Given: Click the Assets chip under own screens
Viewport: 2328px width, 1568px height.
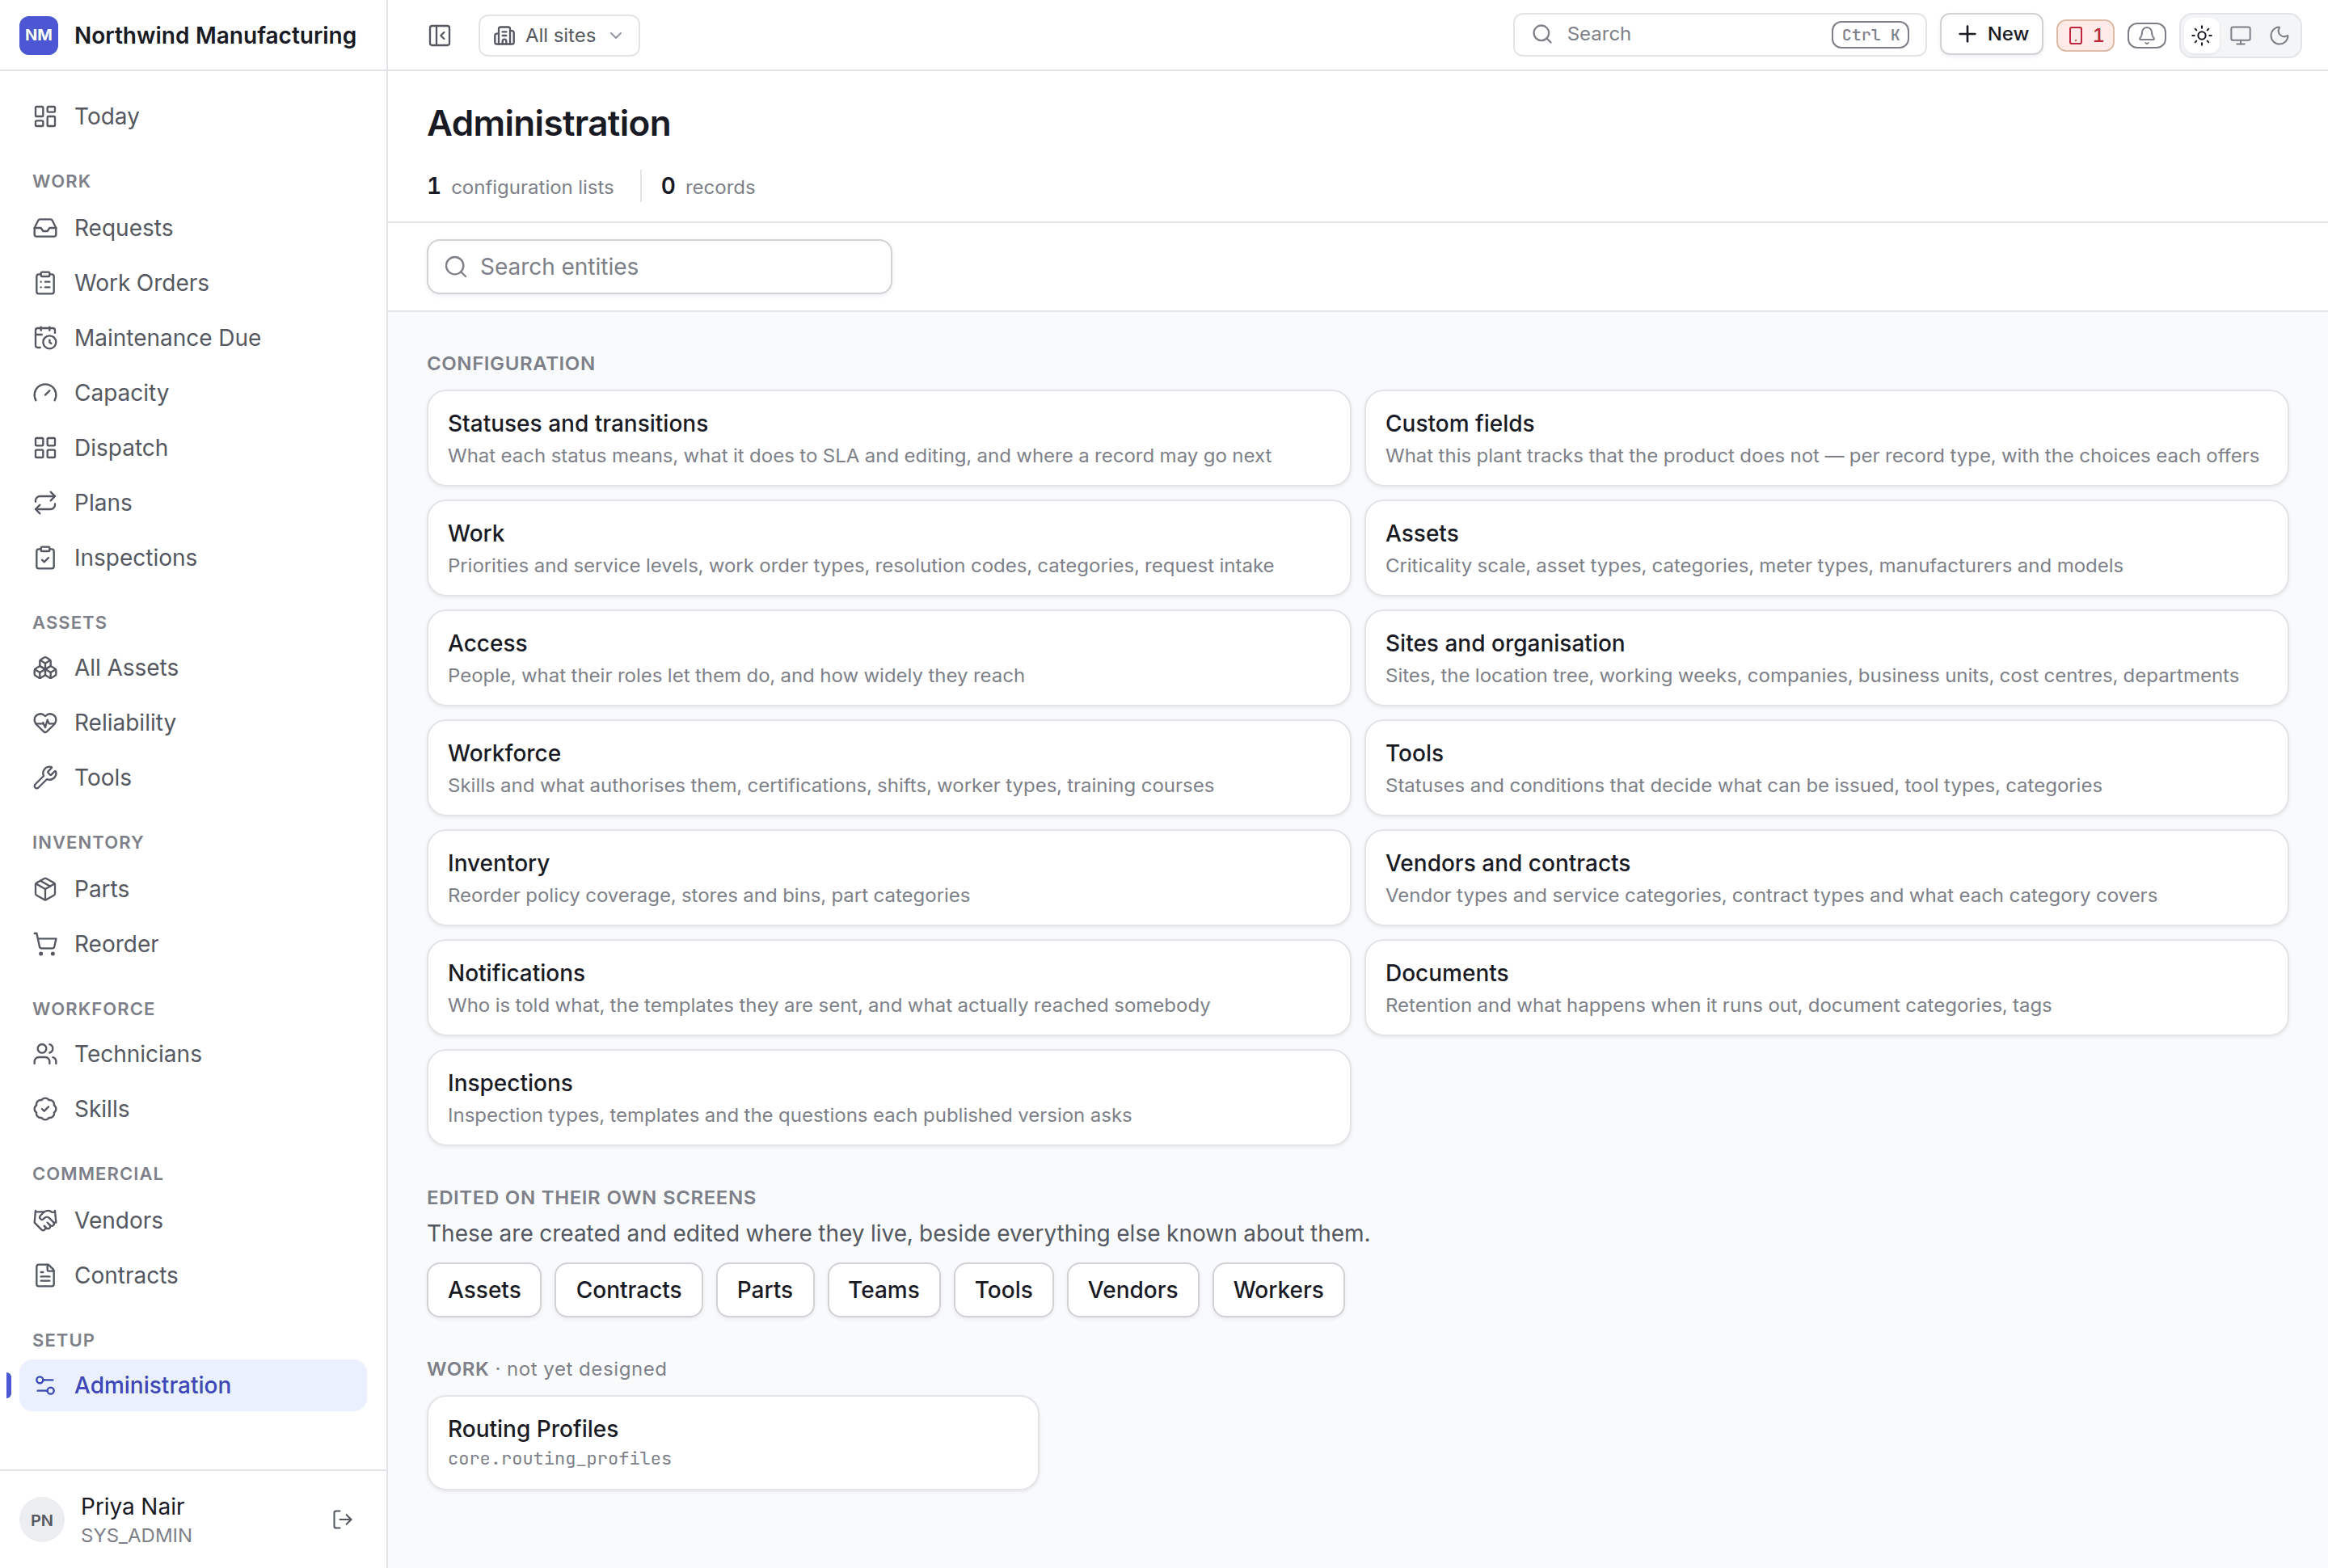Looking at the screenshot, I should [484, 1290].
